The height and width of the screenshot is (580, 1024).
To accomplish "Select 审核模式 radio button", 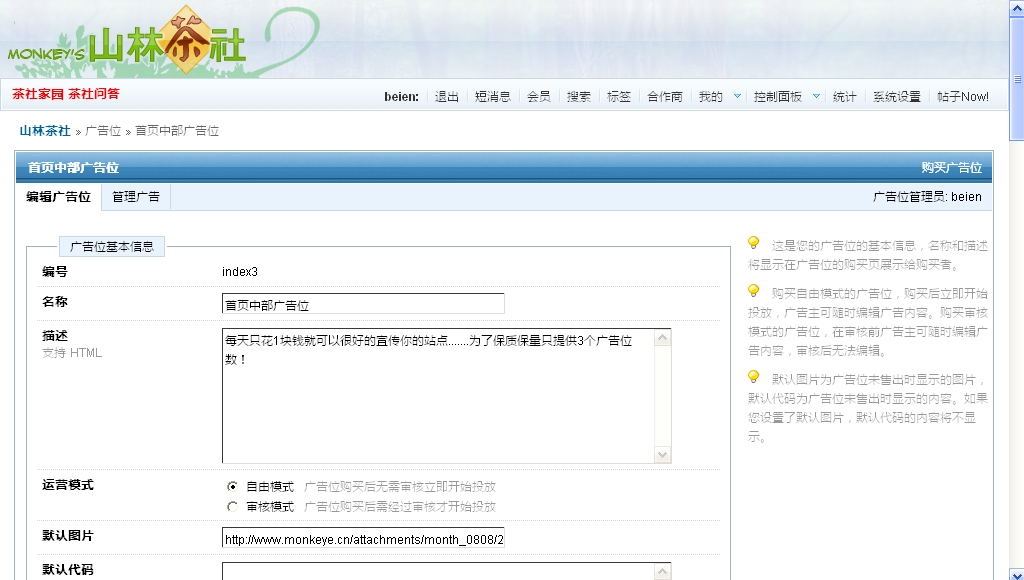I will [x=232, y=506].
